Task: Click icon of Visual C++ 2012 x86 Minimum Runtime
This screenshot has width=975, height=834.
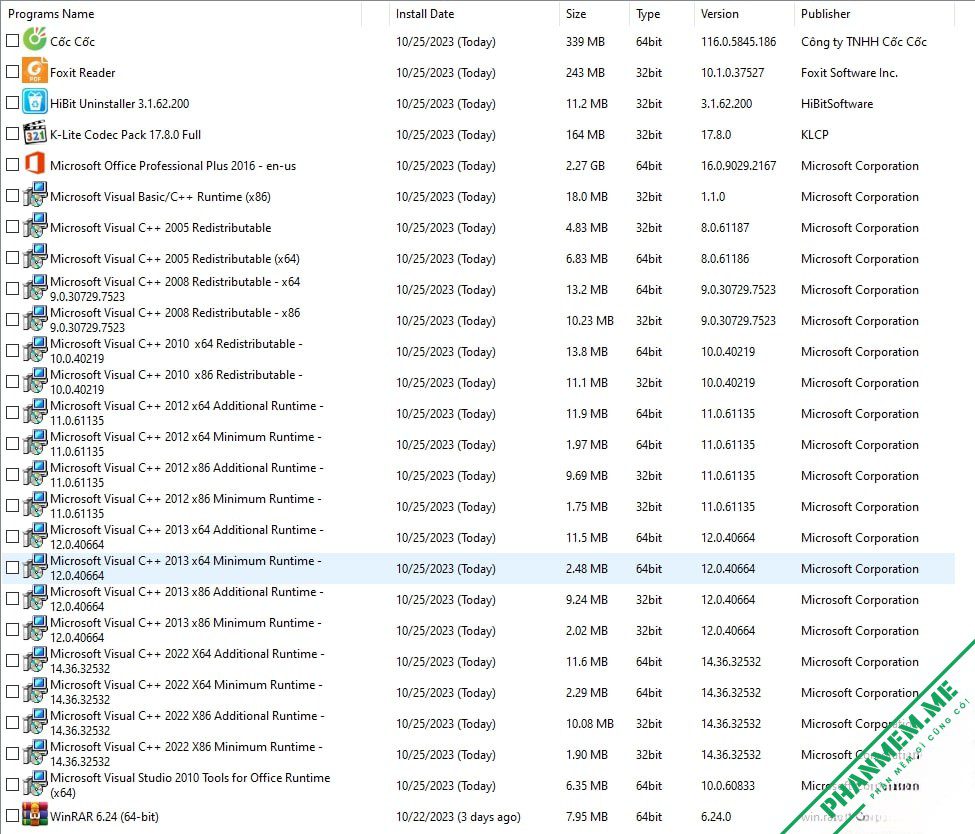Action: (x=35, y=506)
